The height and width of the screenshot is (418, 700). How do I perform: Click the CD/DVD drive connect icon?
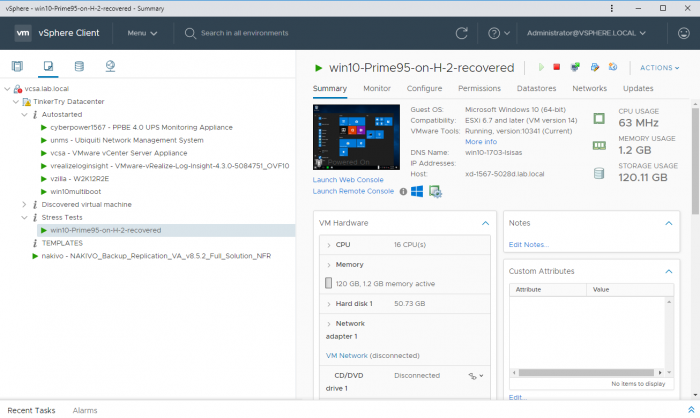pos(476,376)
